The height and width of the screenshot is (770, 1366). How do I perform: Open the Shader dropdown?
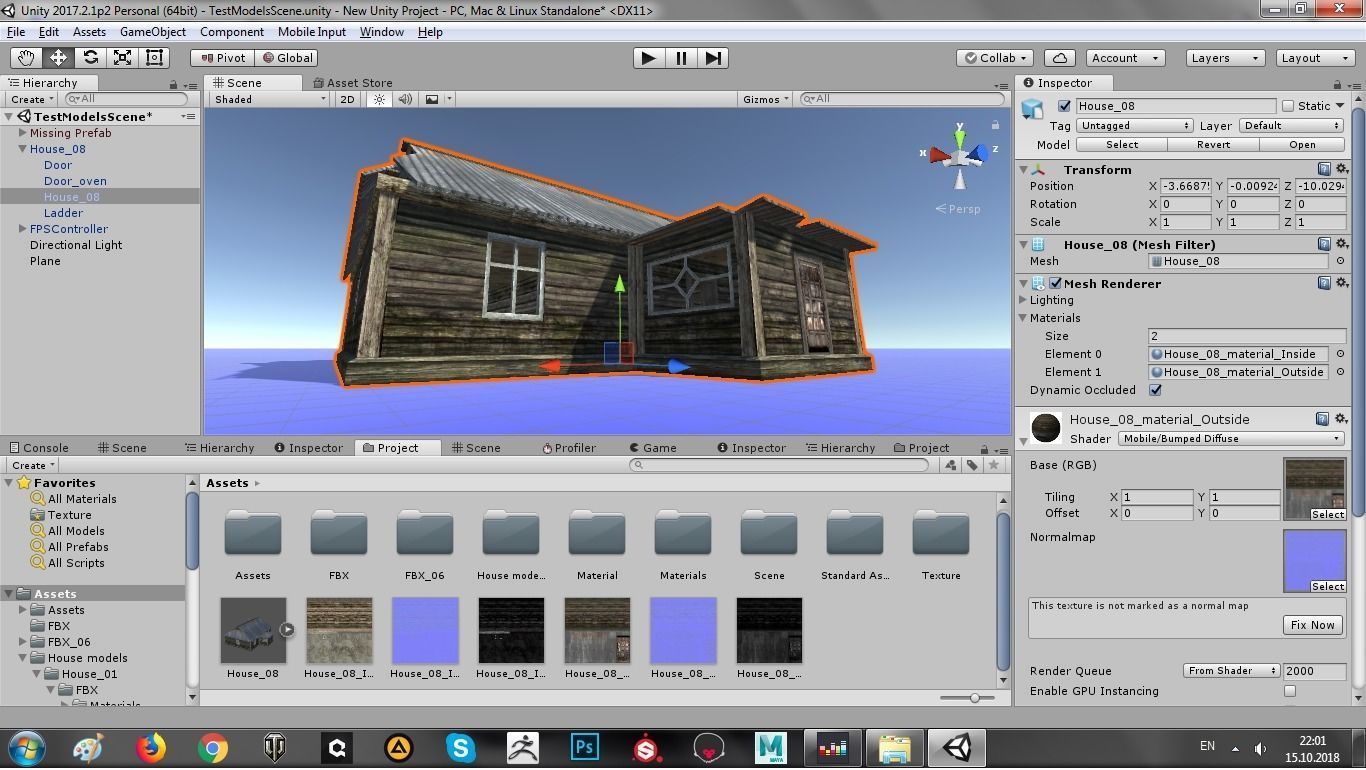1231,439
